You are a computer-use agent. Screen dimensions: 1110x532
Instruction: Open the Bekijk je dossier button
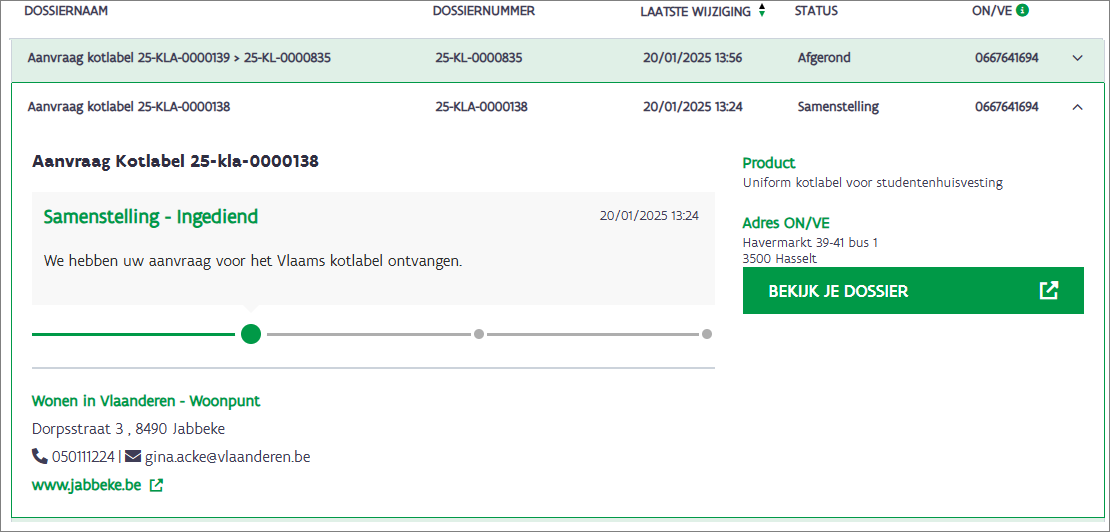(913, 291)
